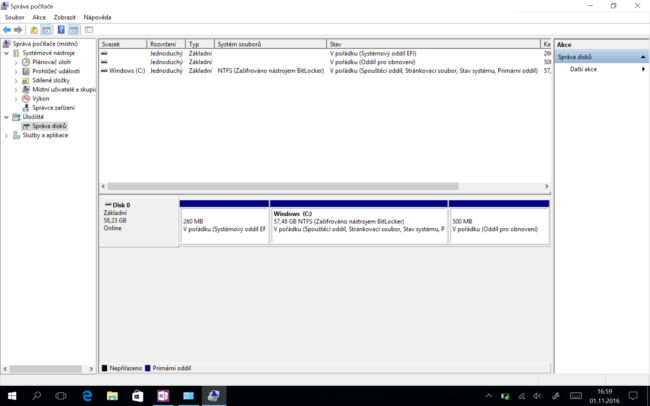Click the Prohlížeč událostí icon in tree
650x406 pixels.
[26, 71]
